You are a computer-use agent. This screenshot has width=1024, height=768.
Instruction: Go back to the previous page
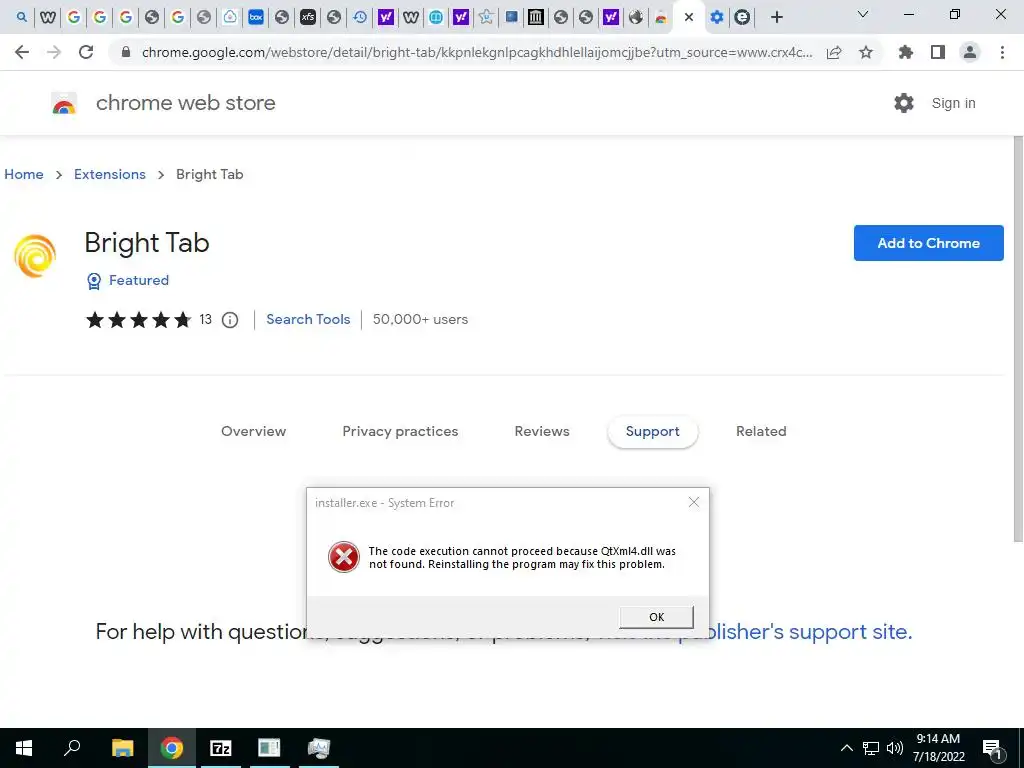click(x=22, y=52)
